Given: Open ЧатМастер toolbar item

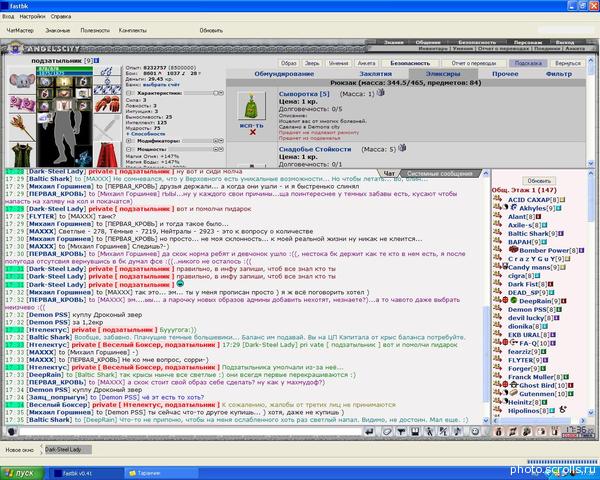Looking at the screenshot, I should pos(20,30).
